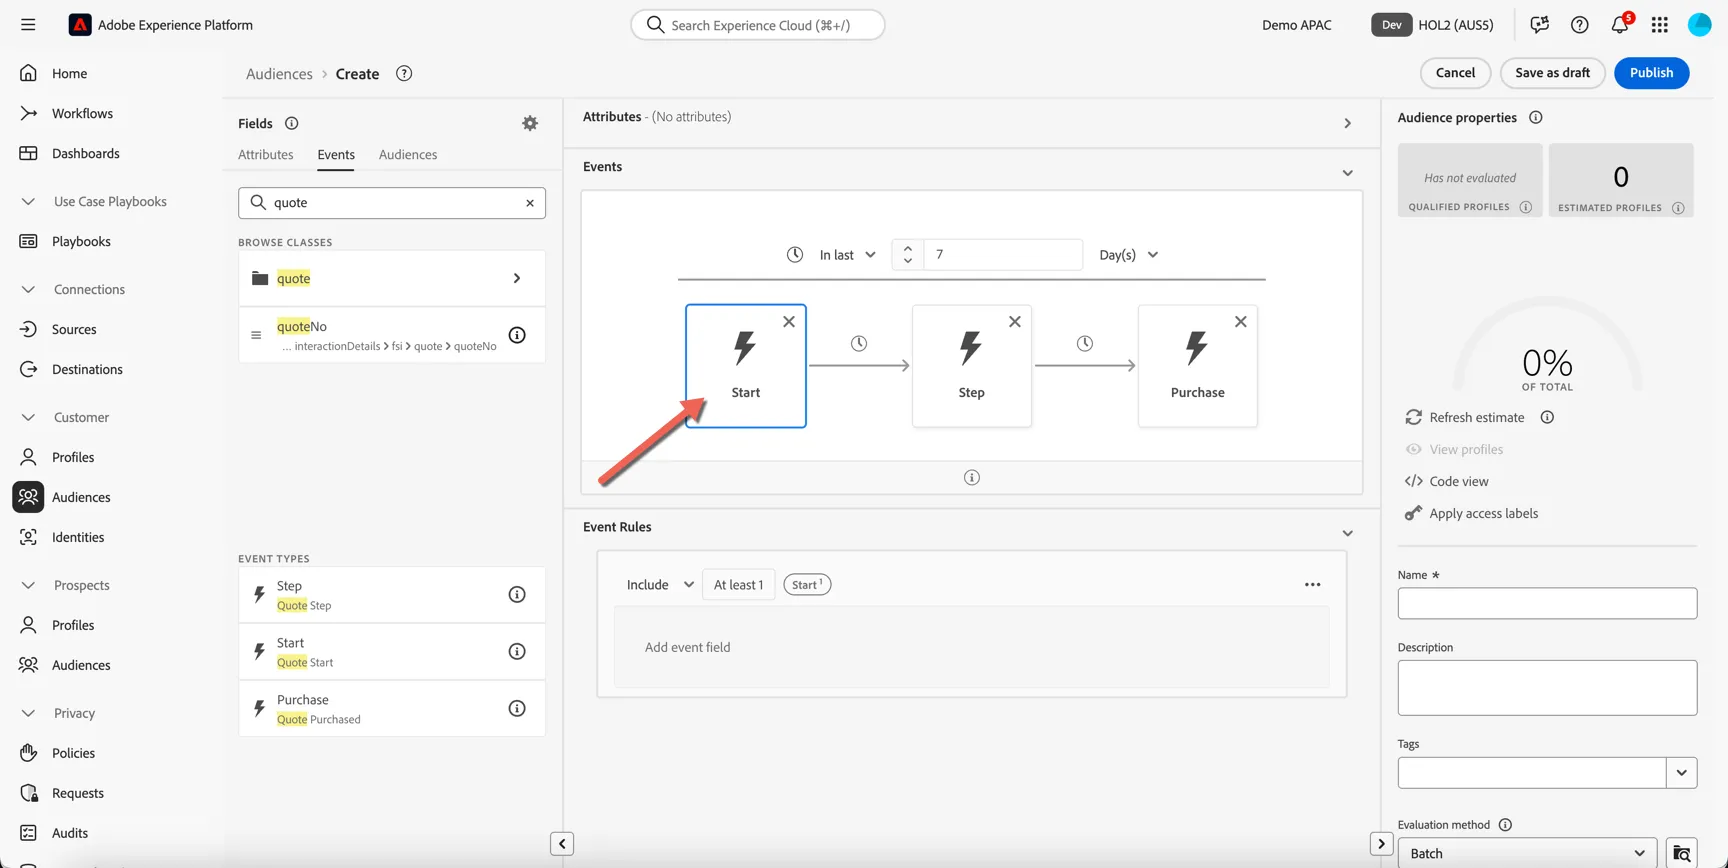Open the Tags dropdown

pyautogui.click(x=1682, y=773)
